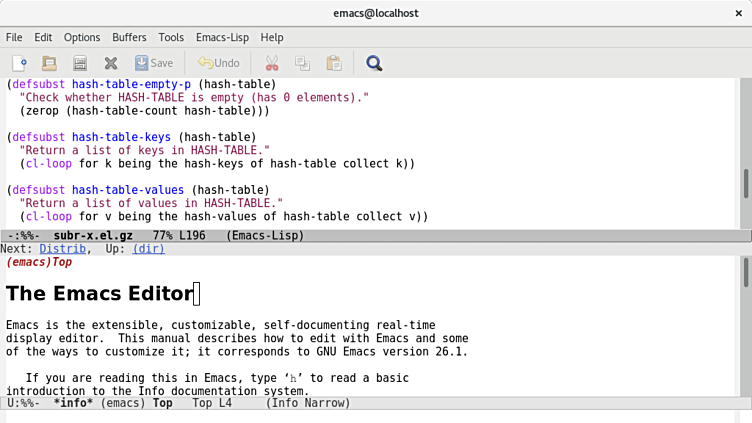This screenshot has height=423, width=752.
Task: Cut the selection with the scissors icon
Action: tap(272, 63)
